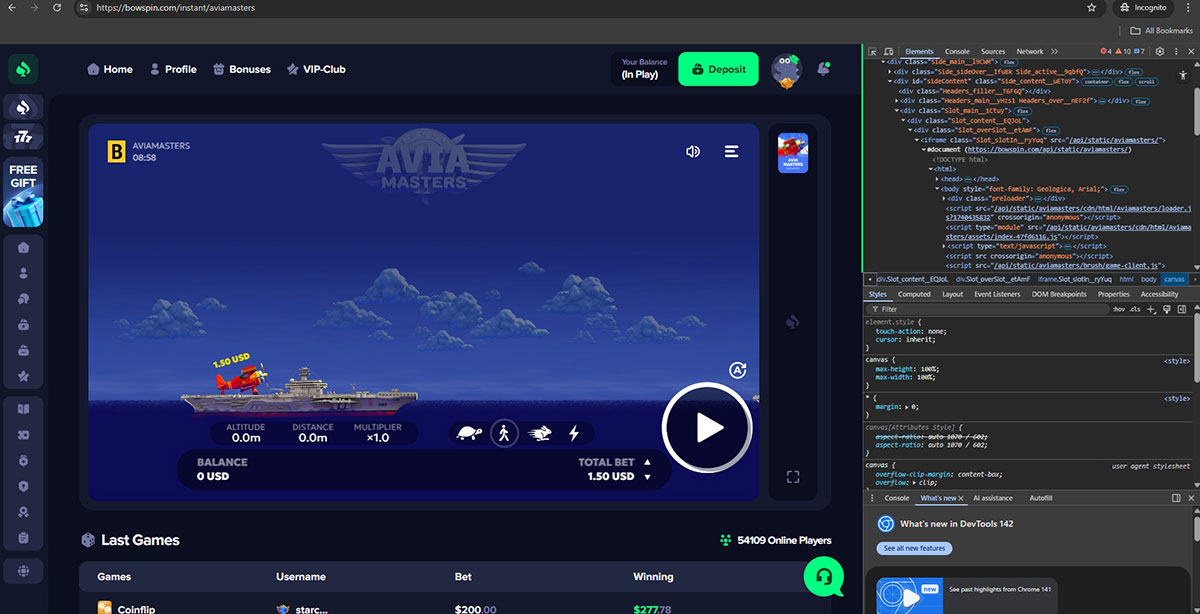The width and height of the screenshot is (1200, 614).
Task: Choose the lightning turbo speed icon
Action: tap(574, 433)
